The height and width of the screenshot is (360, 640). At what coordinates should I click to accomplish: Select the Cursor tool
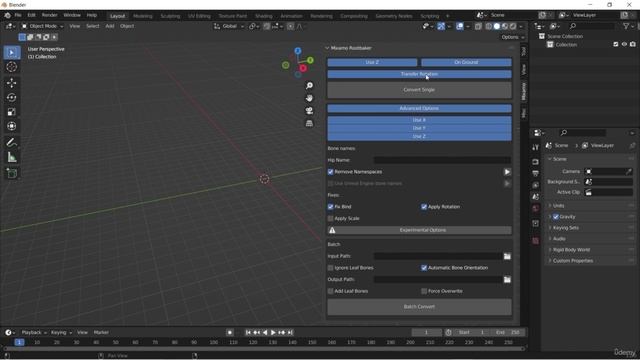(12, 67)
